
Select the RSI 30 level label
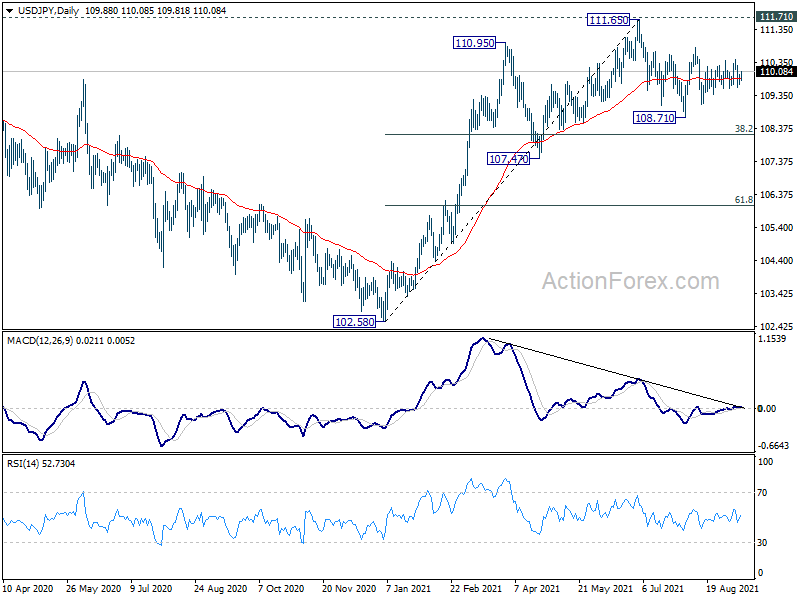(x=762, y=543)
